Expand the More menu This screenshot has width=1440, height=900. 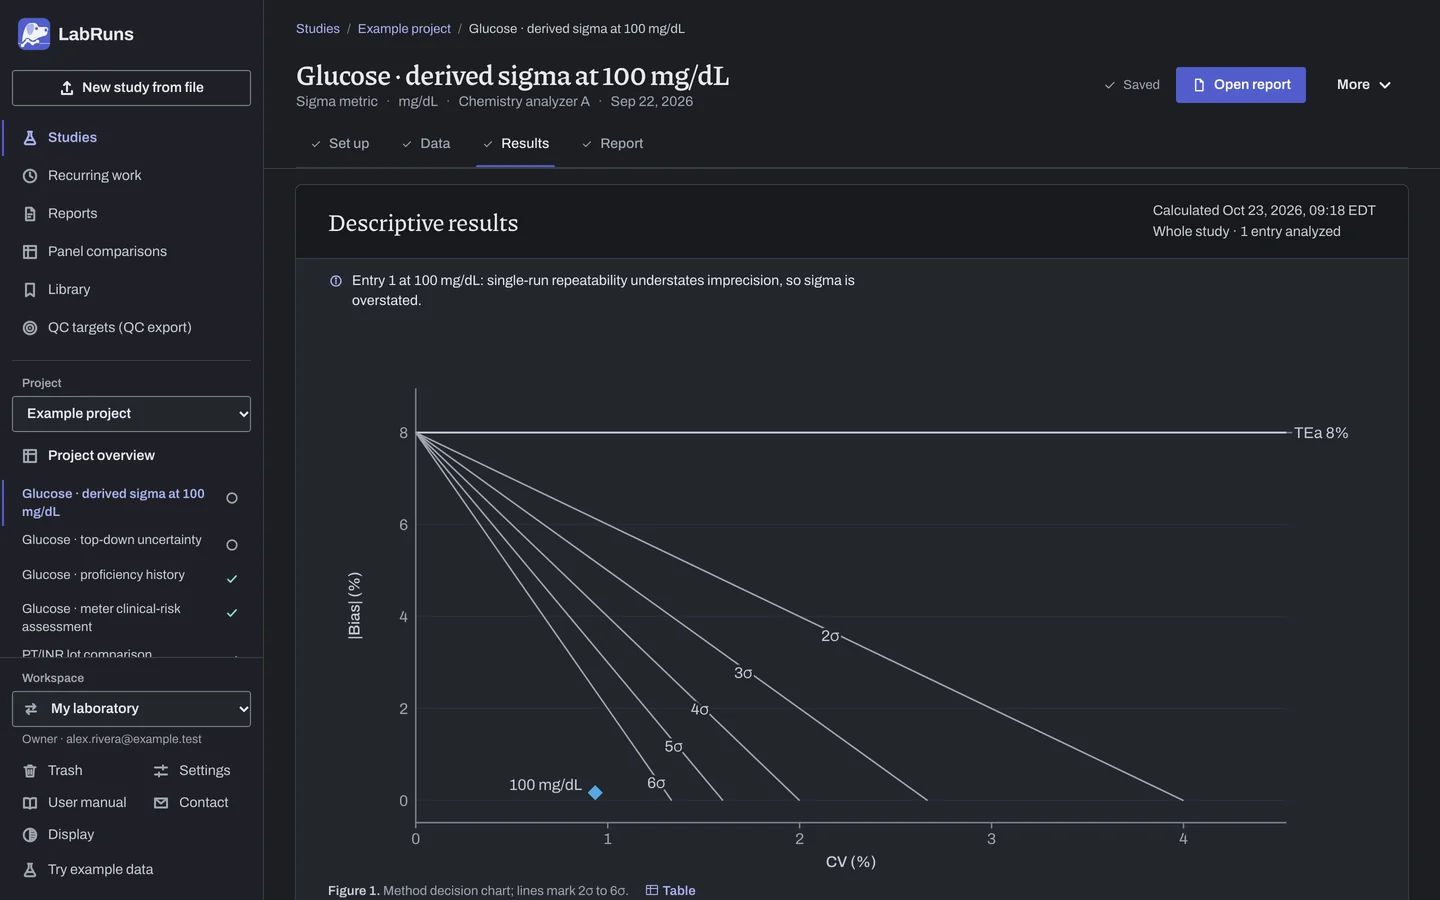pos(1364,85)
